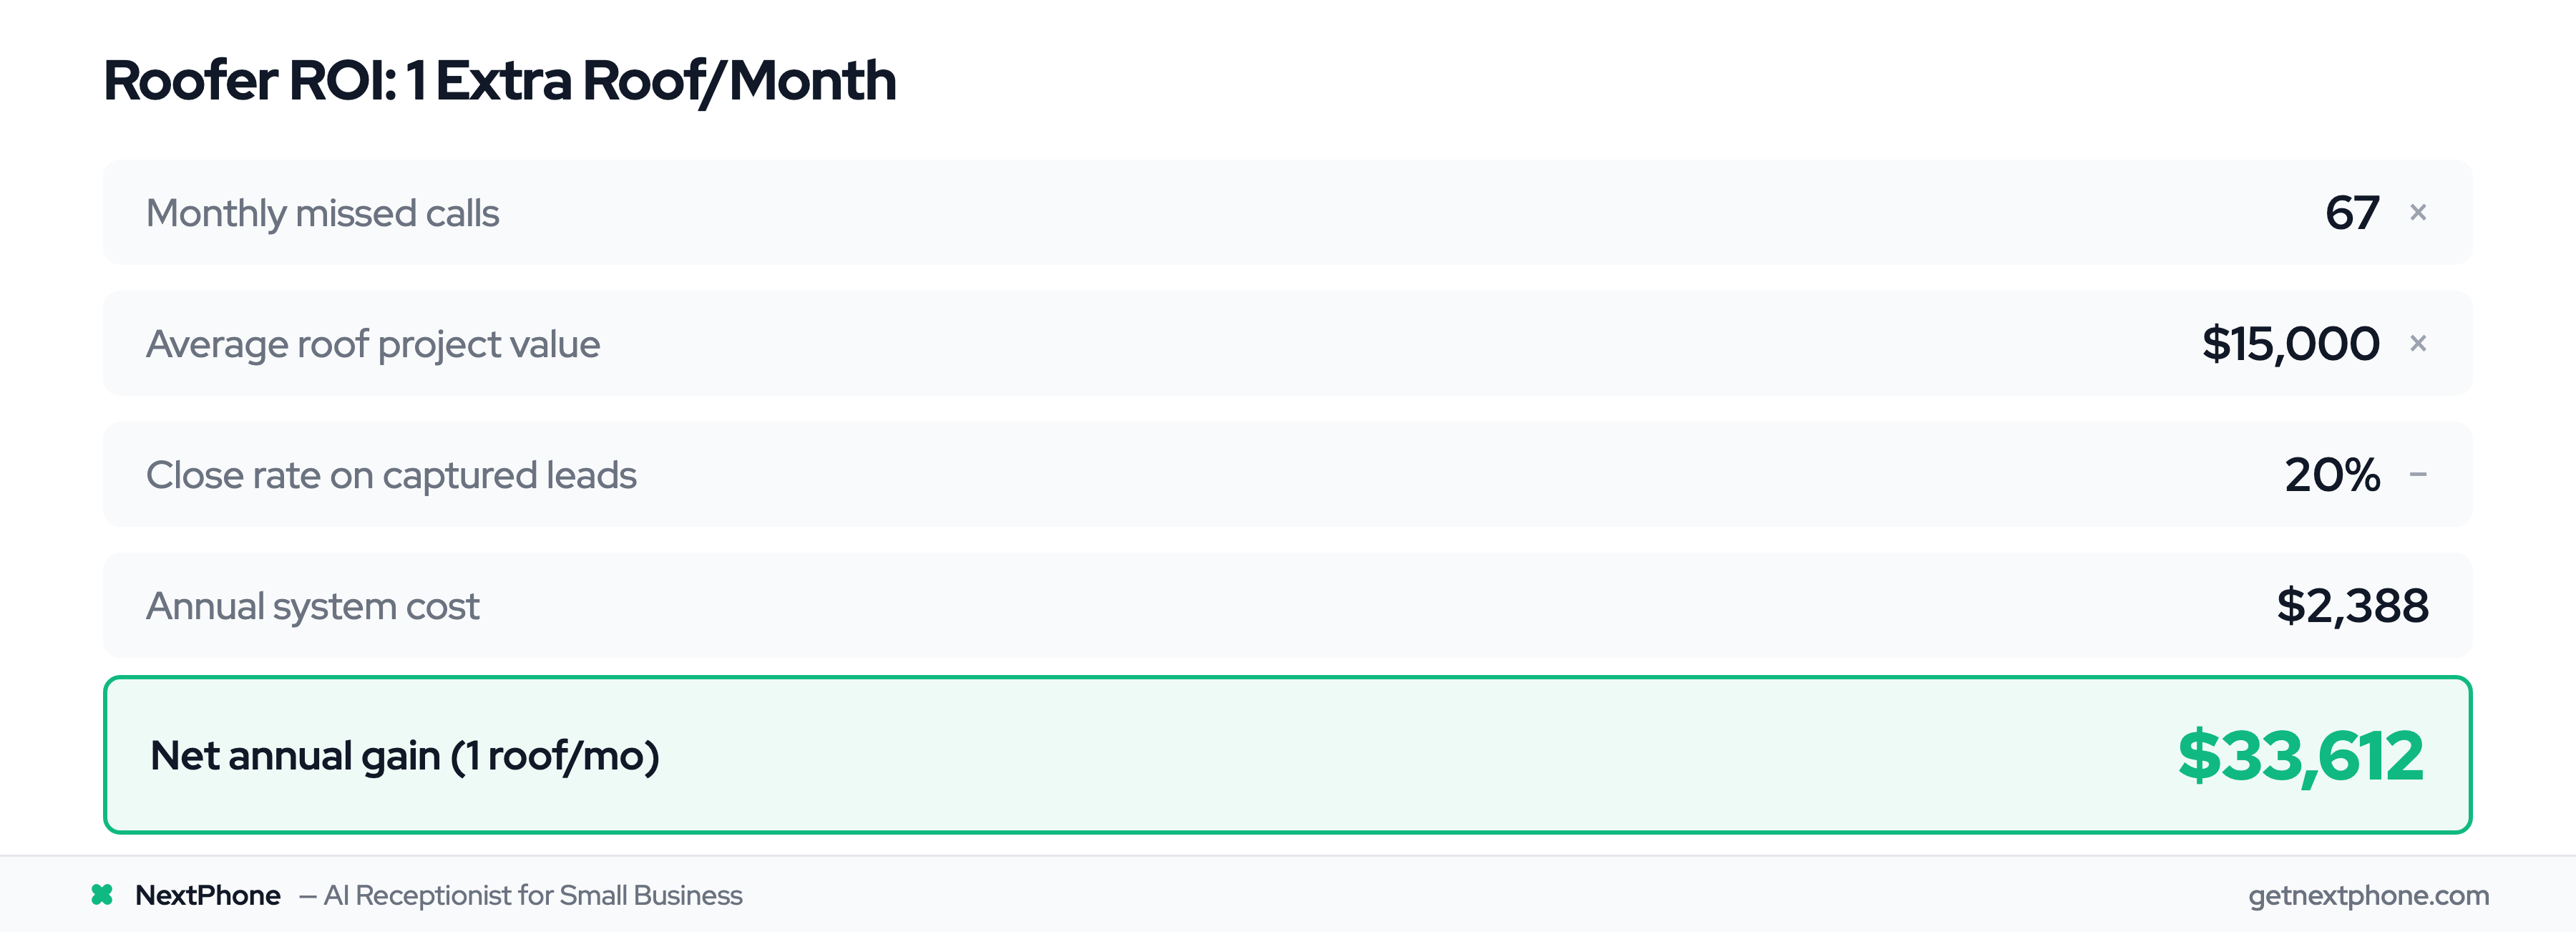Click the Annual system cost label
The width and height of the screenshot is (2576, 932).
pyautogui.click(x=313, y=606)
